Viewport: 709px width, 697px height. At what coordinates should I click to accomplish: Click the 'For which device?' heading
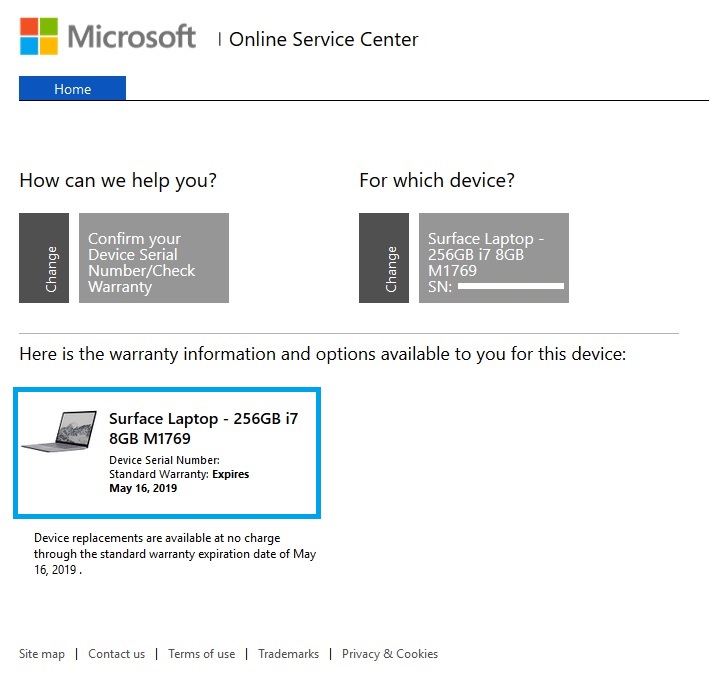437,180
